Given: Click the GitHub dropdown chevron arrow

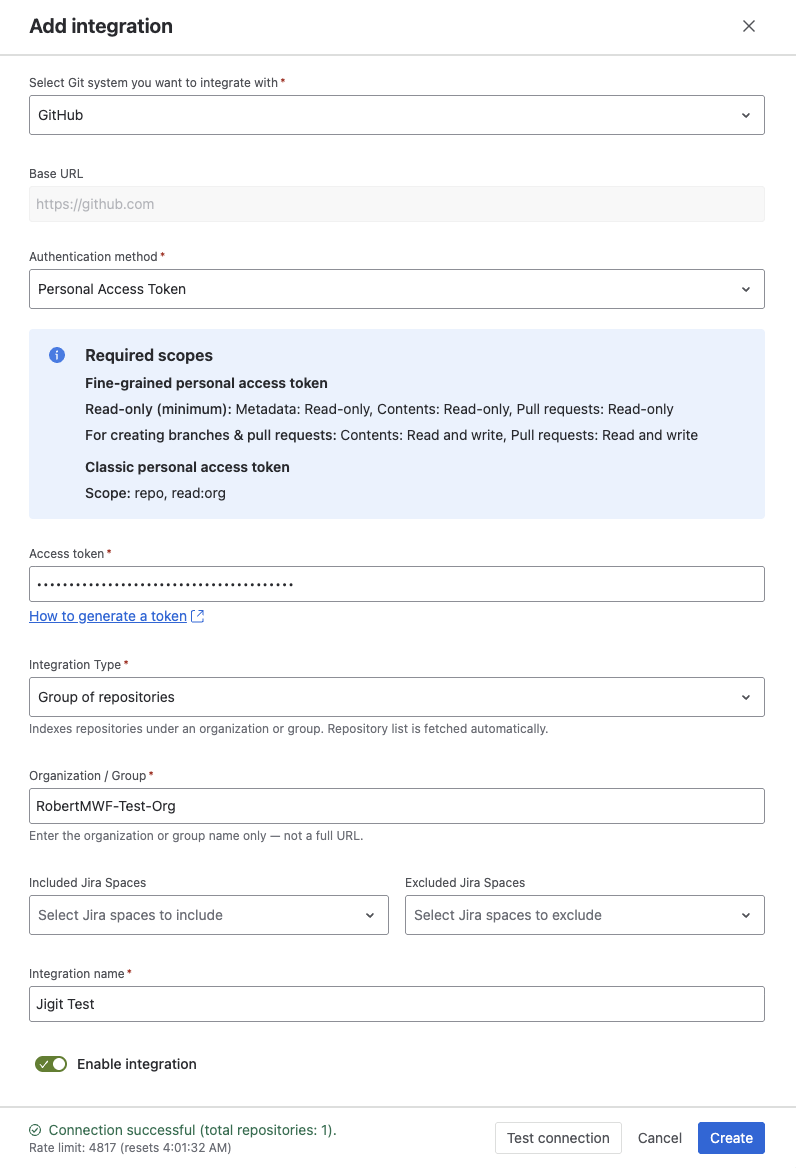Looking at the screenshot, I should 745,115.
